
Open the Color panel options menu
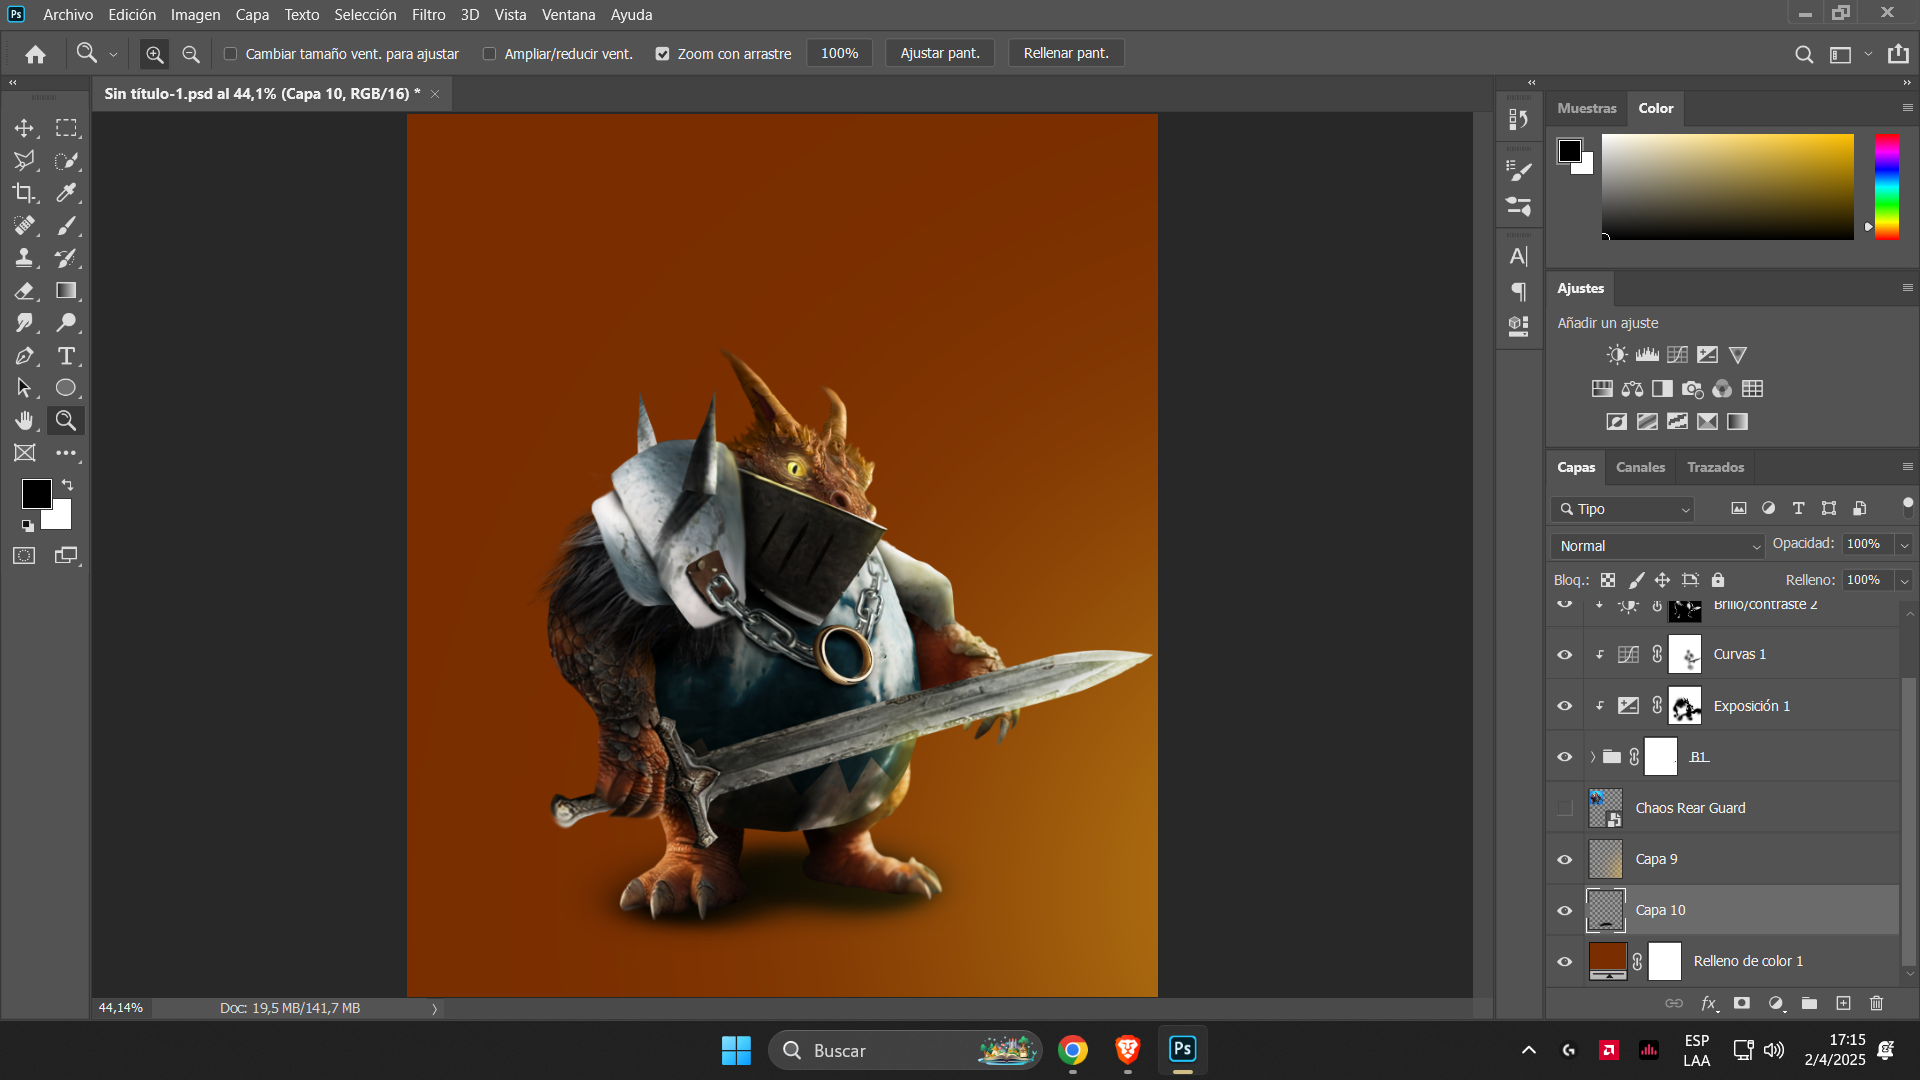1907,108
